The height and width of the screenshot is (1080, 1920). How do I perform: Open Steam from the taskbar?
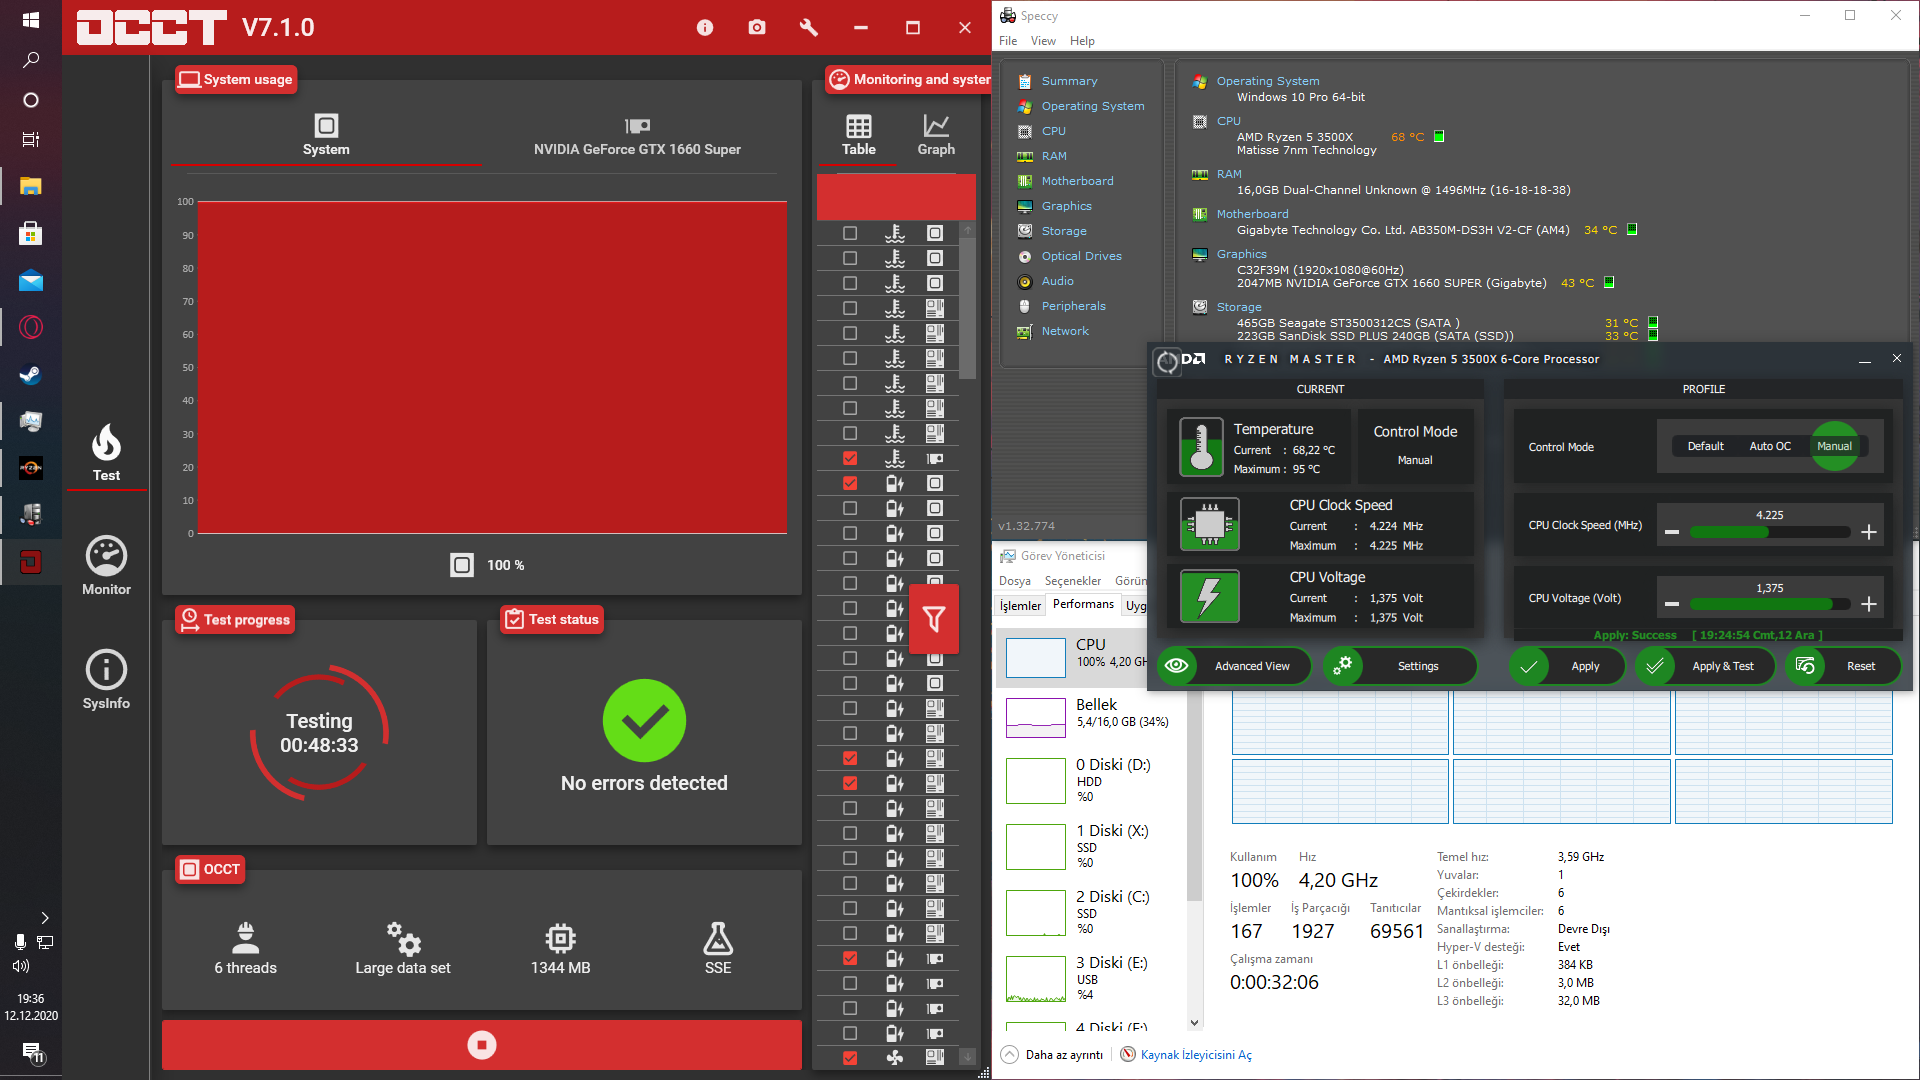(30, 375)
